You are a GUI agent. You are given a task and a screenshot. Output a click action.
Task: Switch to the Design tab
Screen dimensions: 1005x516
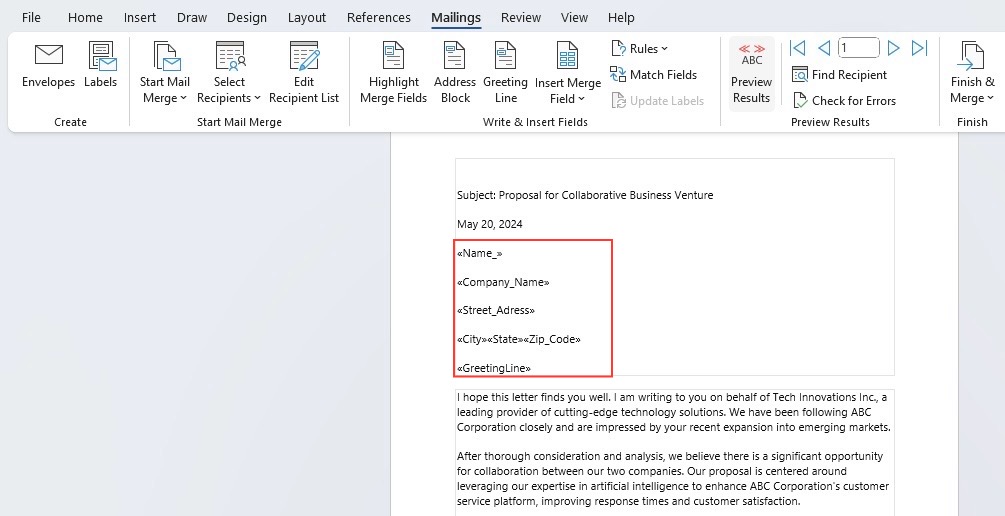coord(247,17)
